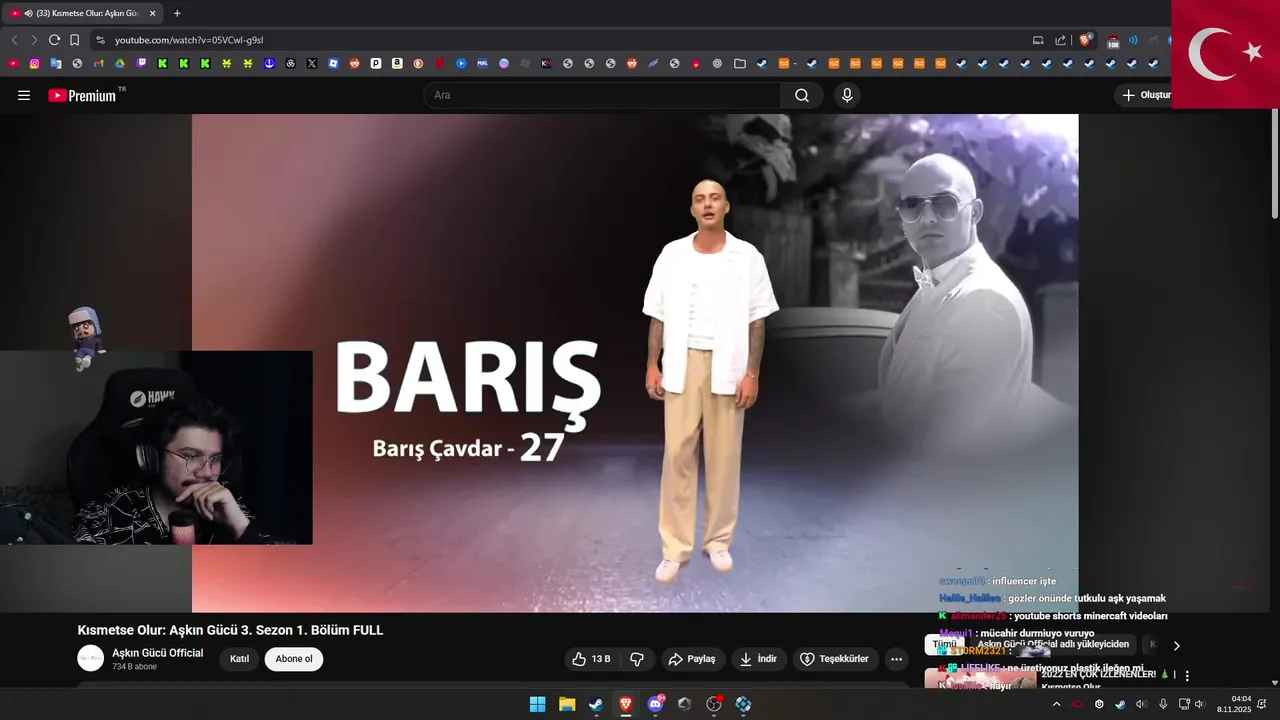Open the YouTube bookmark at bar start
Screen dimensions: 1280x720
pyautogui.click(x=13, y=63)
